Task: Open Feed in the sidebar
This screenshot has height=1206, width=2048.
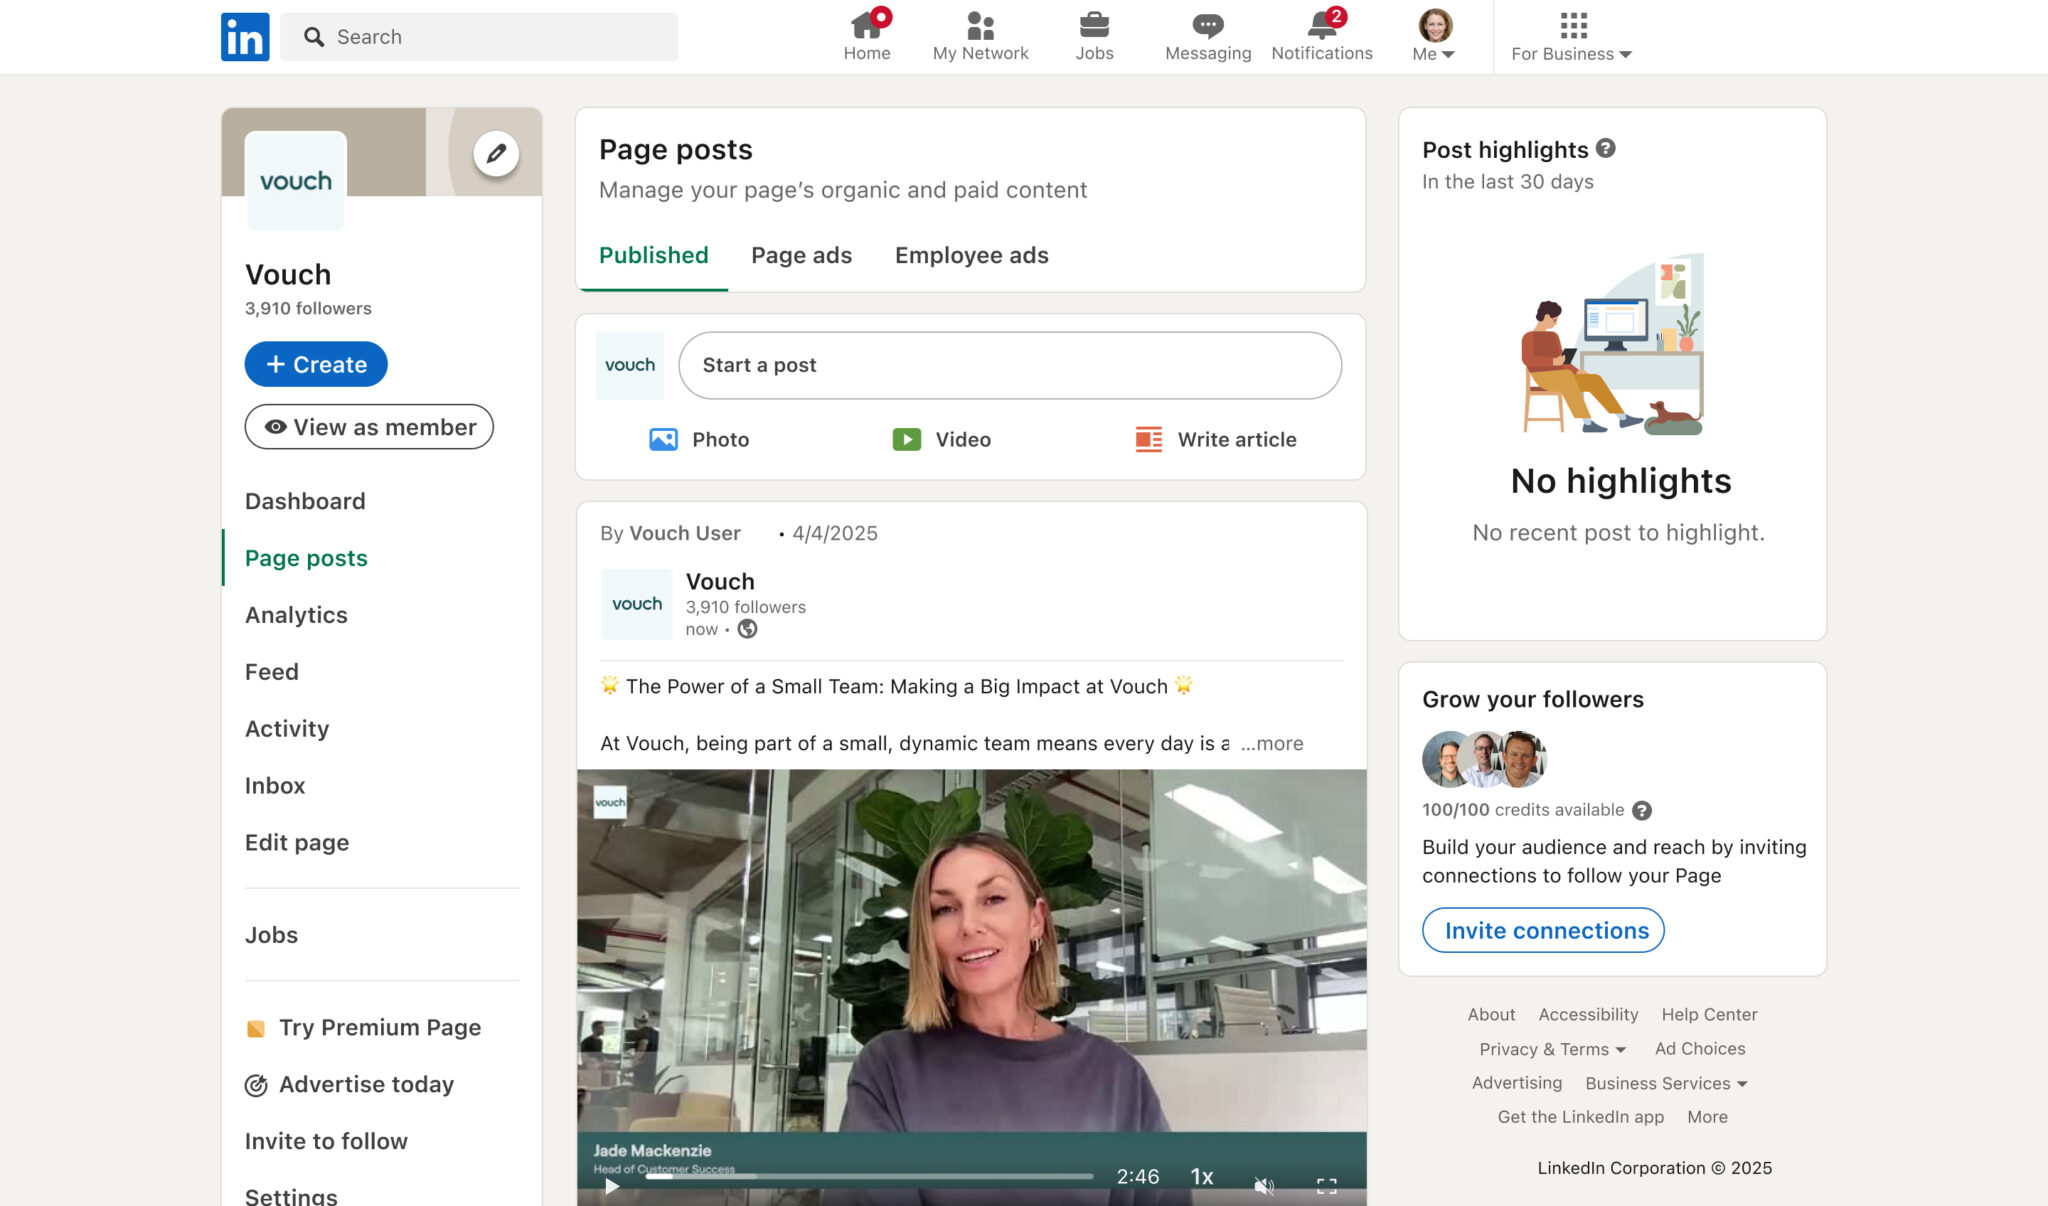Action: point(272,672)
